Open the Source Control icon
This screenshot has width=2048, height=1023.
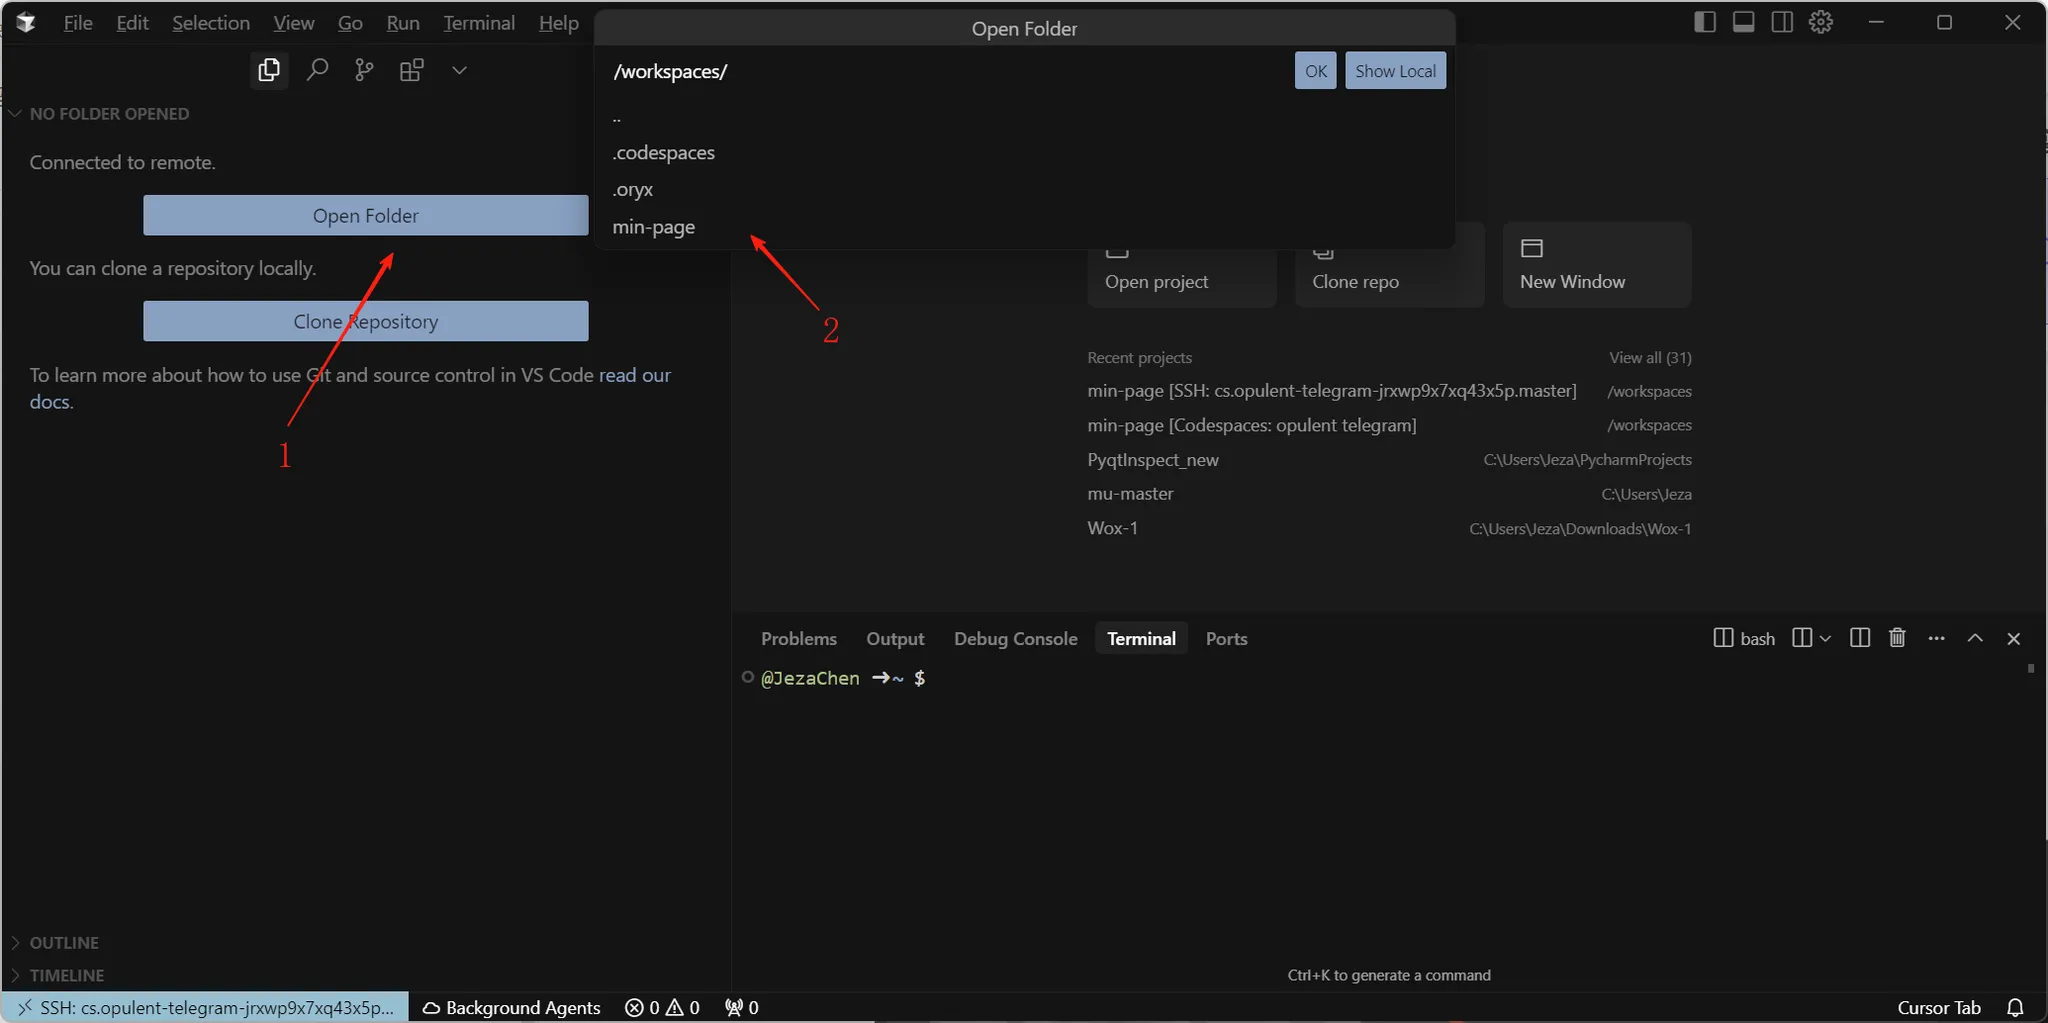click(x=364, y=70)
